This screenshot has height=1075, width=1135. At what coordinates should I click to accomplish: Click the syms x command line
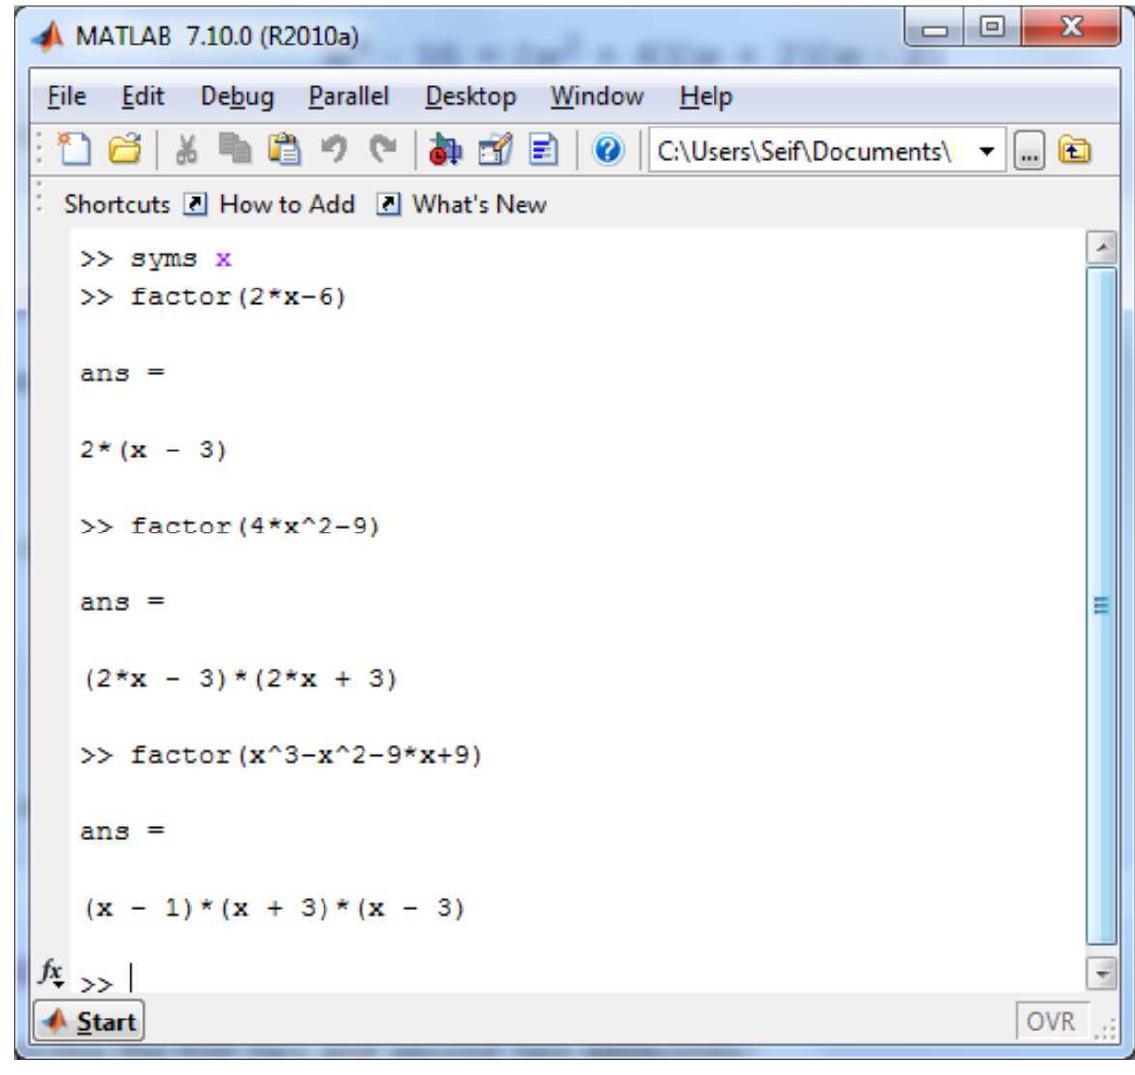156,259
